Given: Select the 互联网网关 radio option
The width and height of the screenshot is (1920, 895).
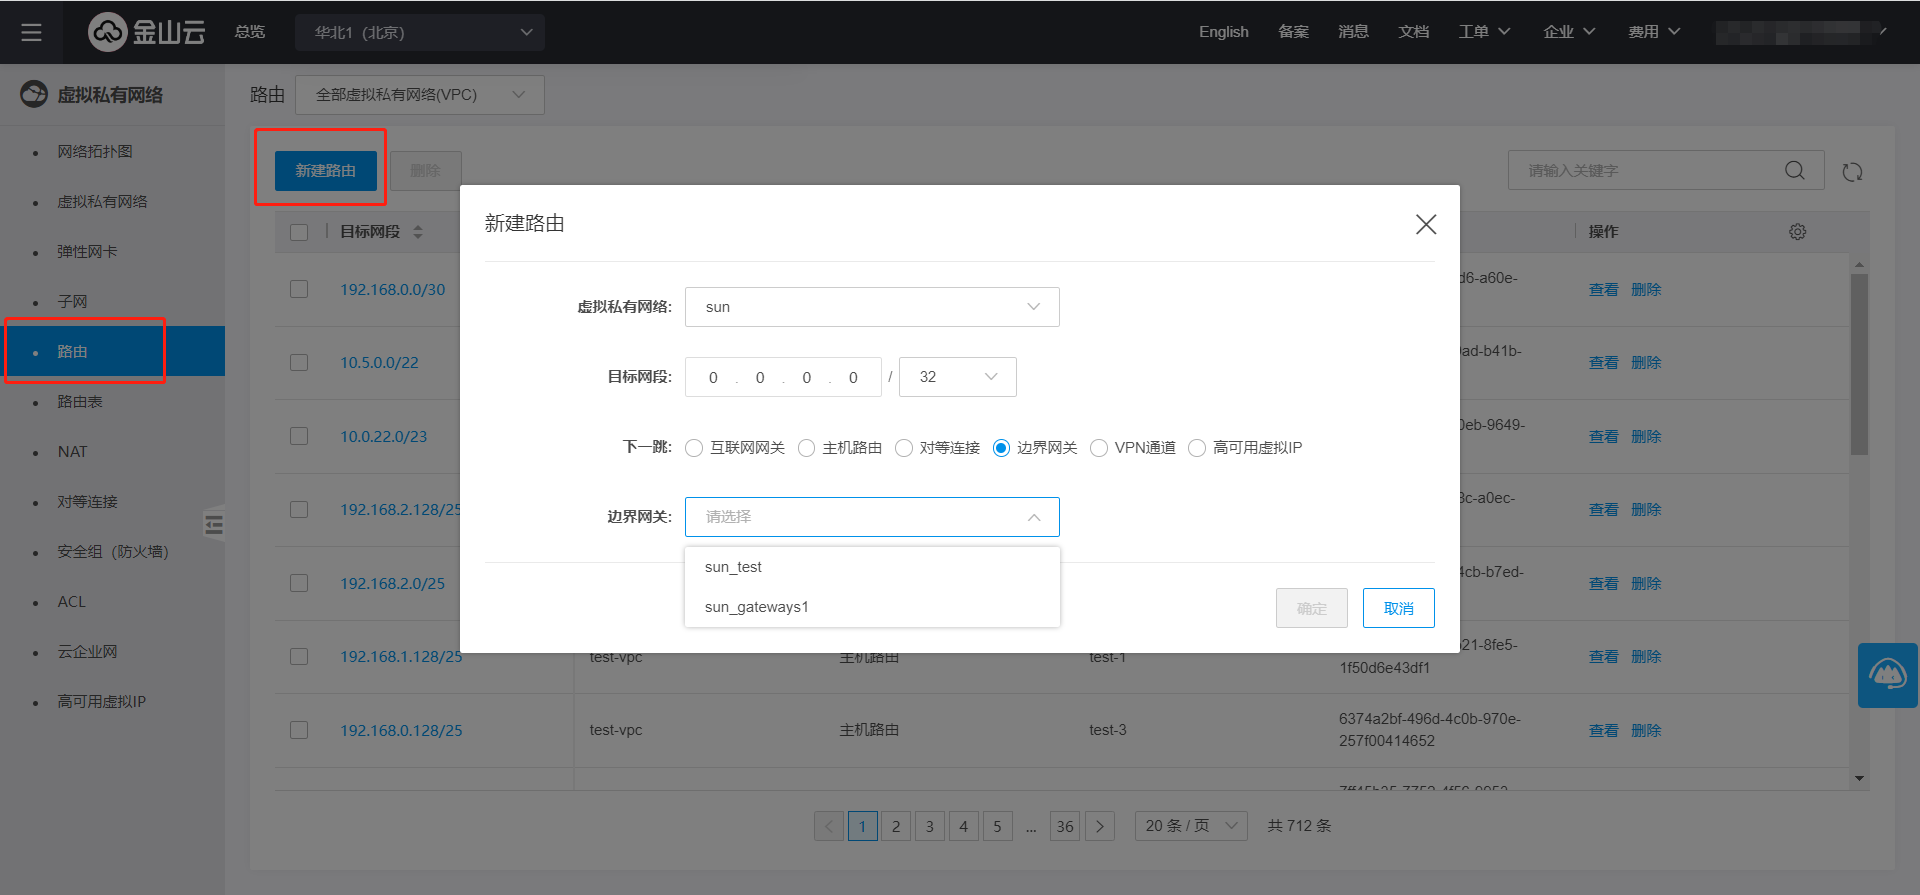Looking at the screenshot, I should (x=694, y=448).
